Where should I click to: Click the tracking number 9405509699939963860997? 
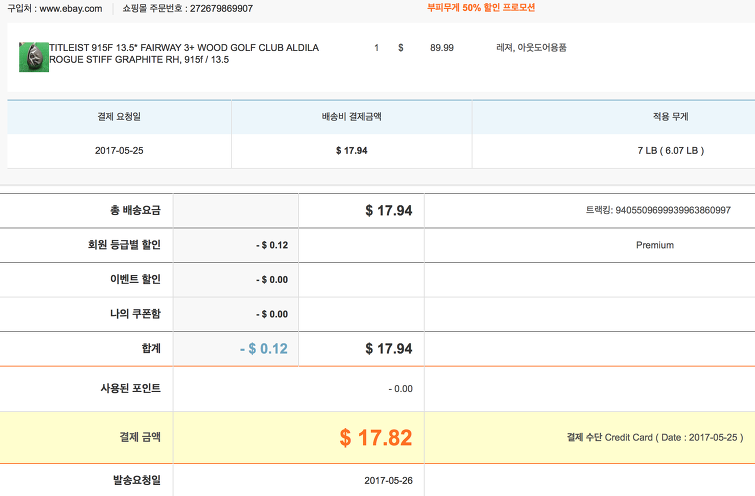(x=673, y=210)
